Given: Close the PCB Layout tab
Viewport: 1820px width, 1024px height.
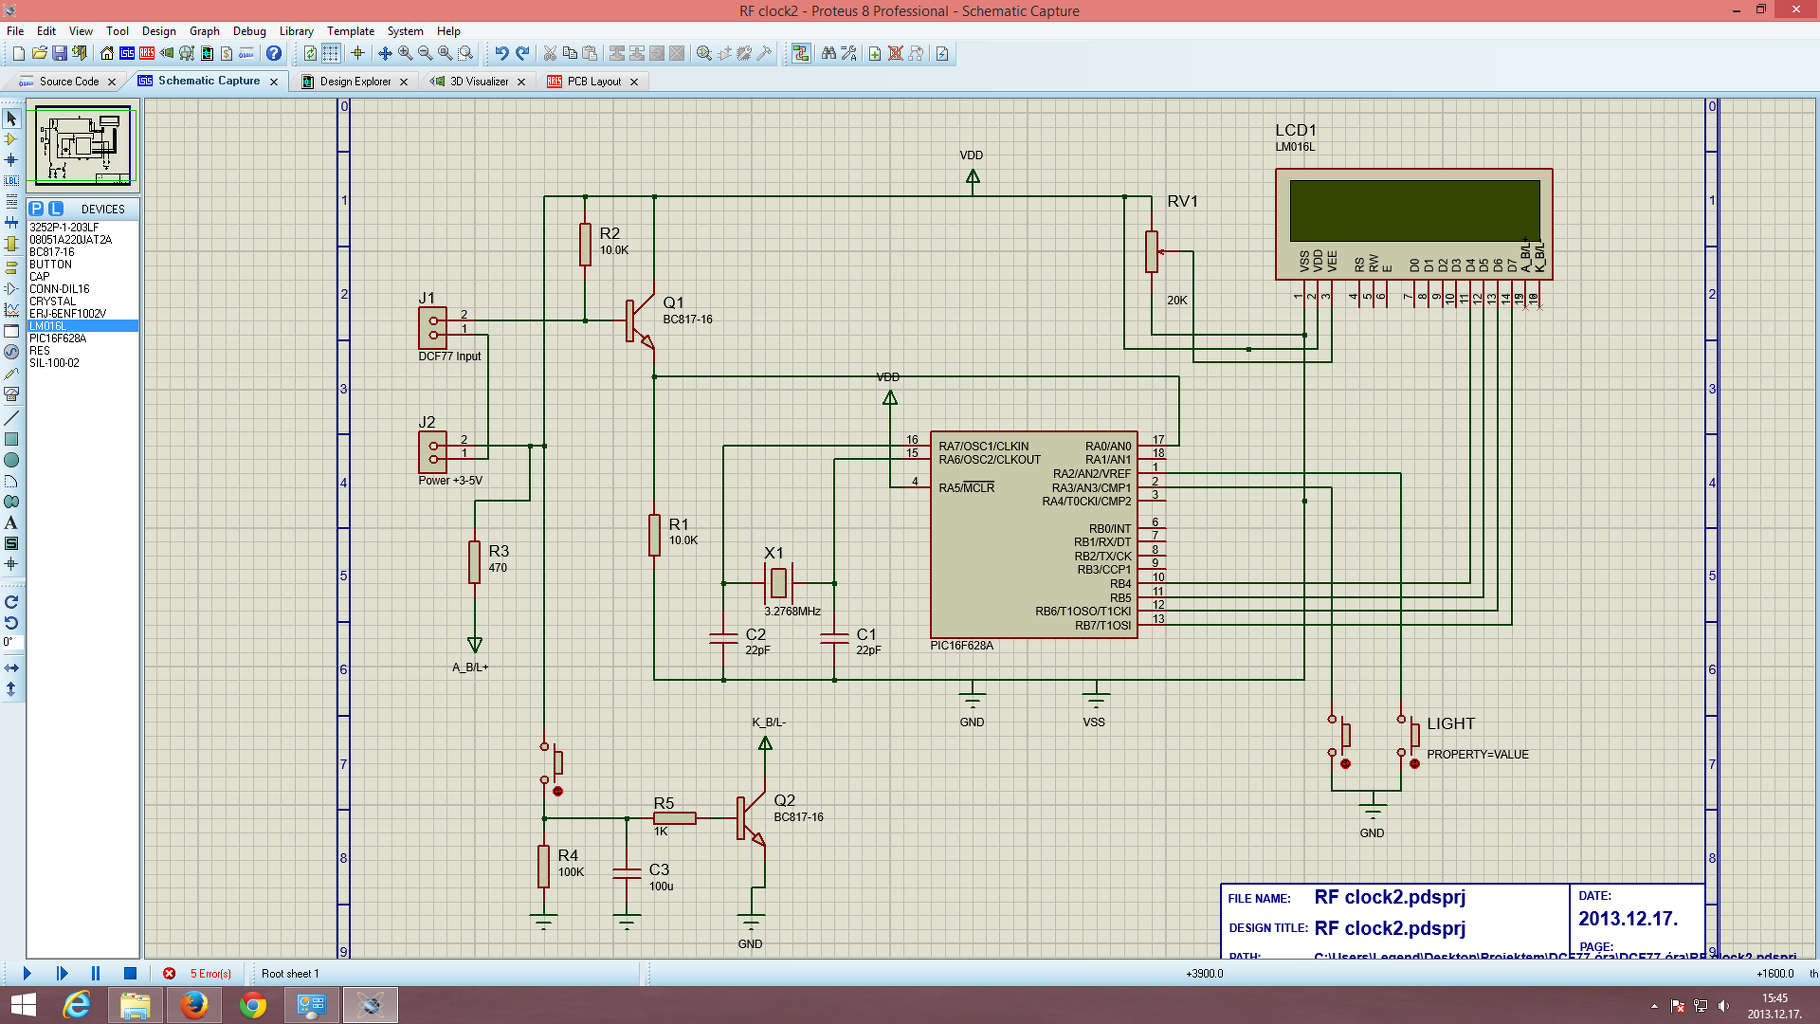Looking at the screenshot, I should click(634, 82).
